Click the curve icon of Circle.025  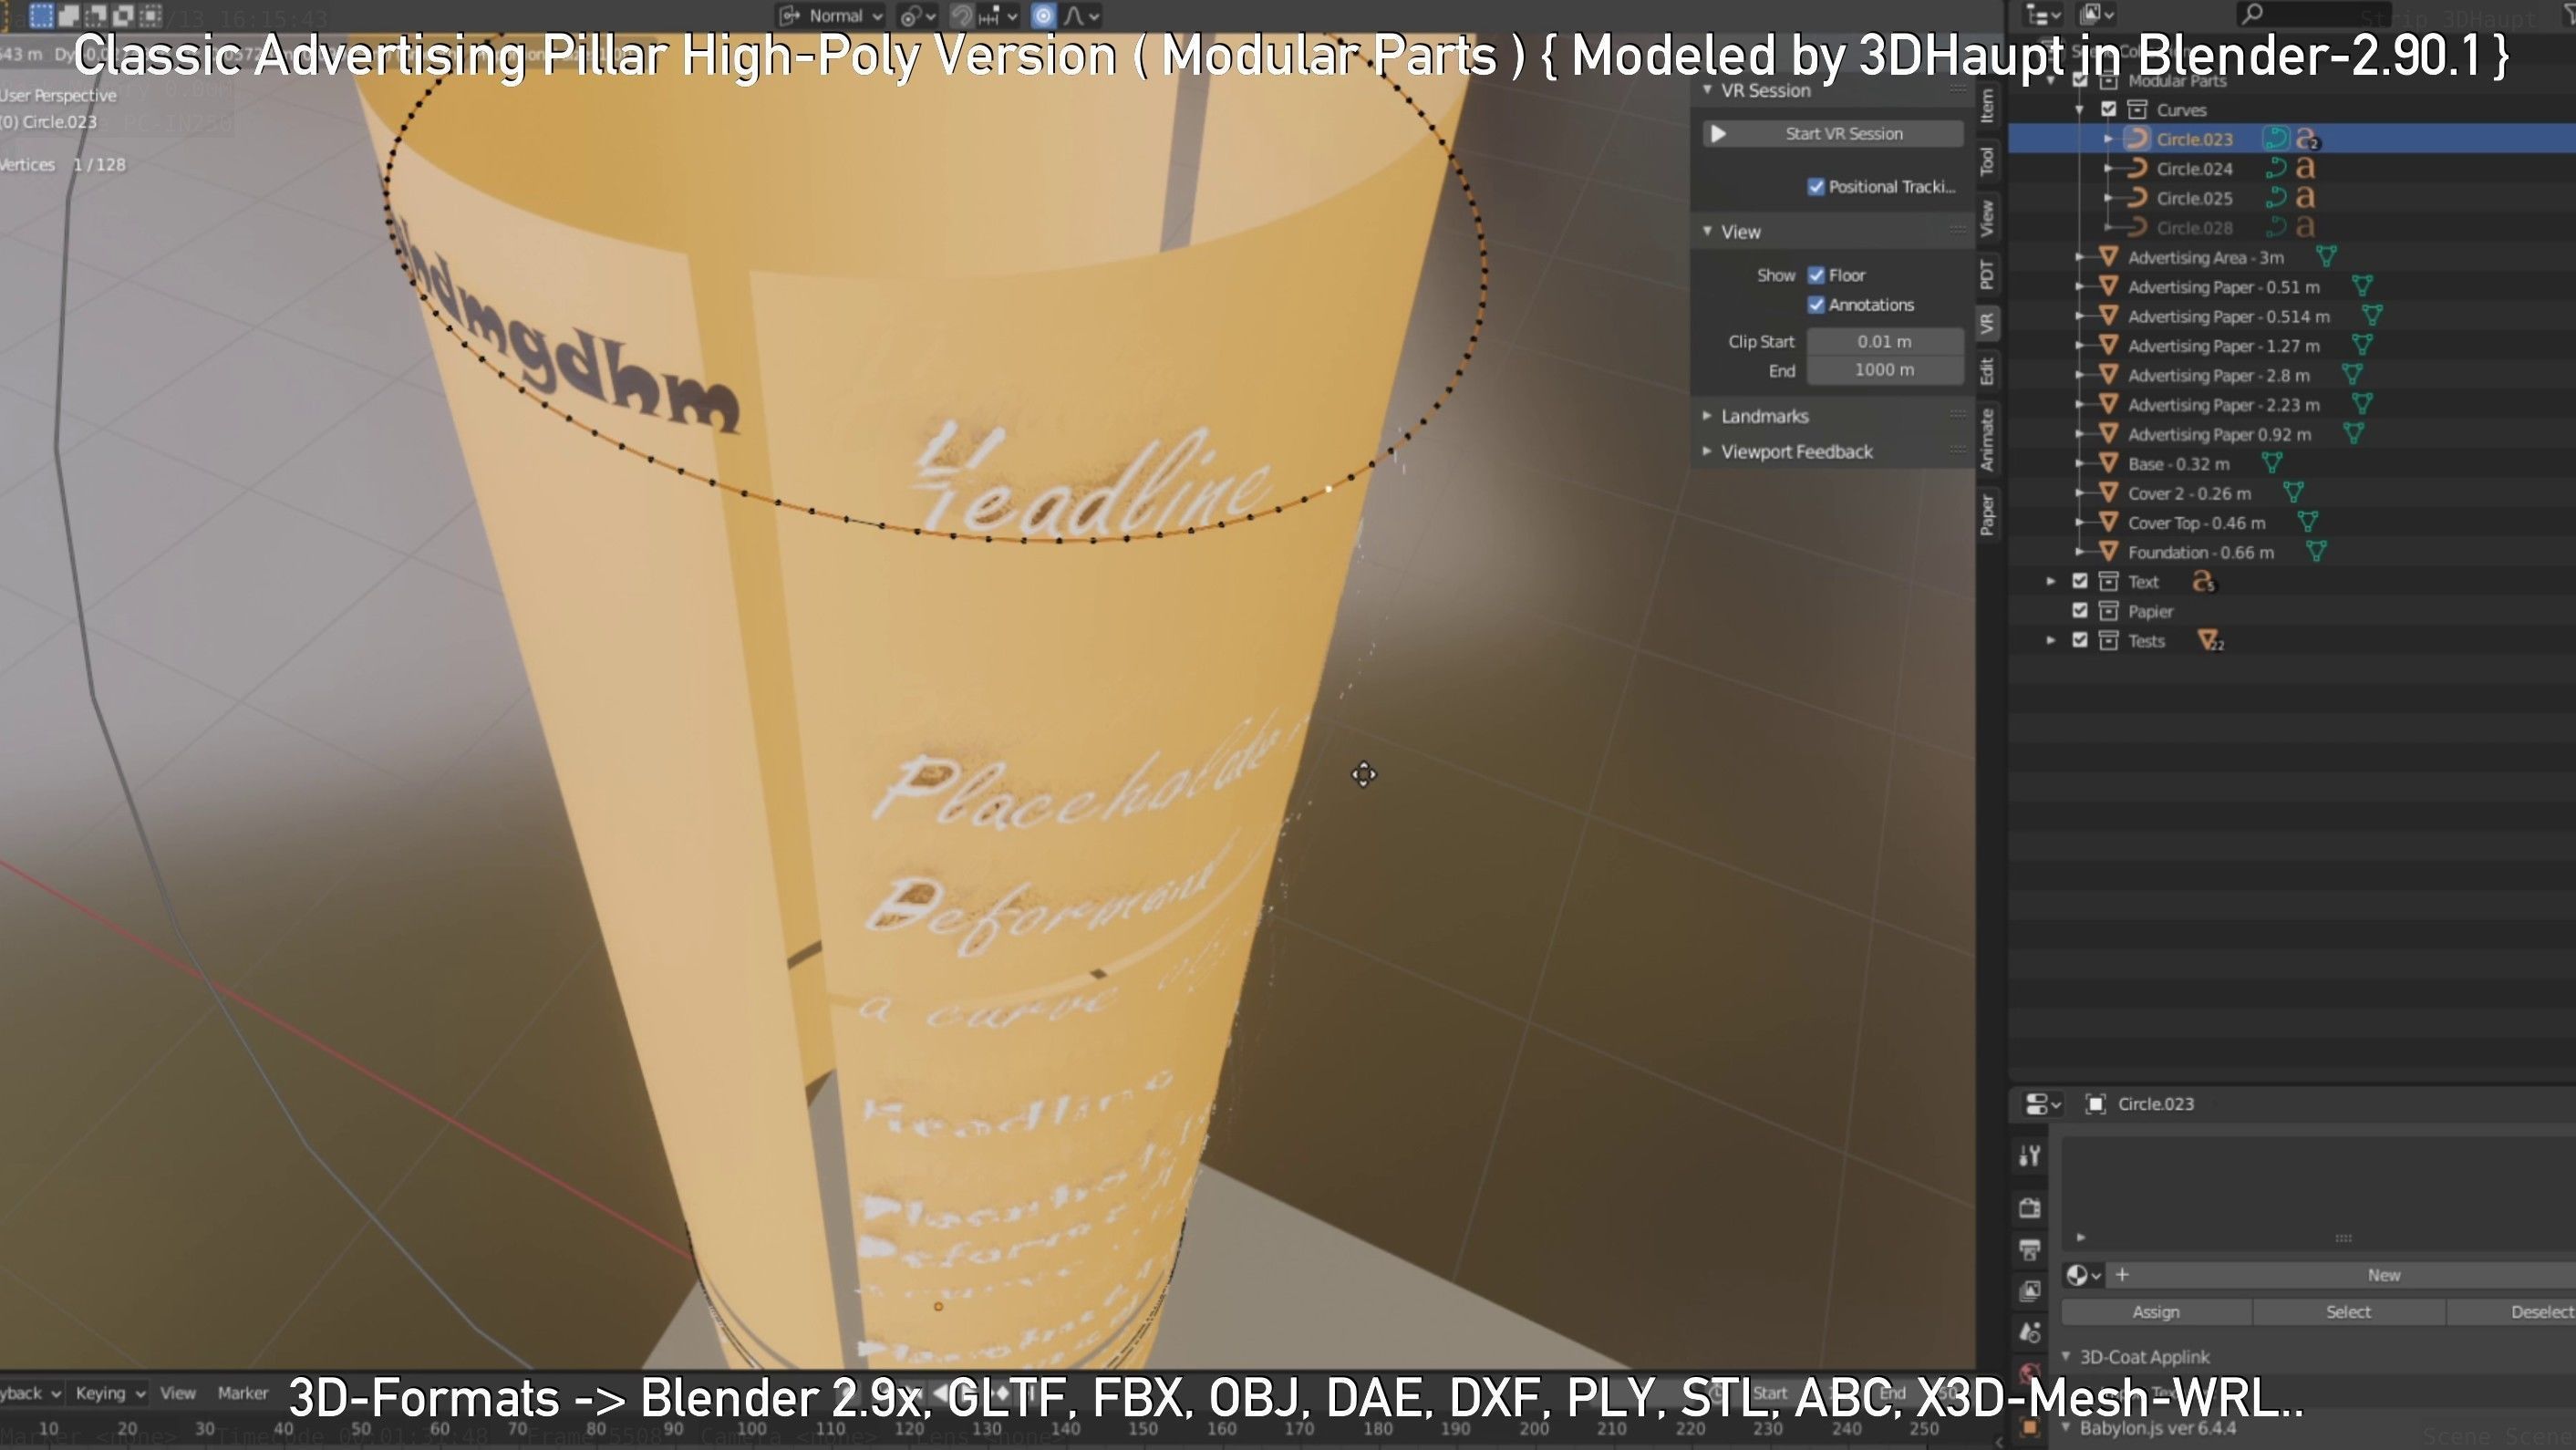[x=2137, y=197]
